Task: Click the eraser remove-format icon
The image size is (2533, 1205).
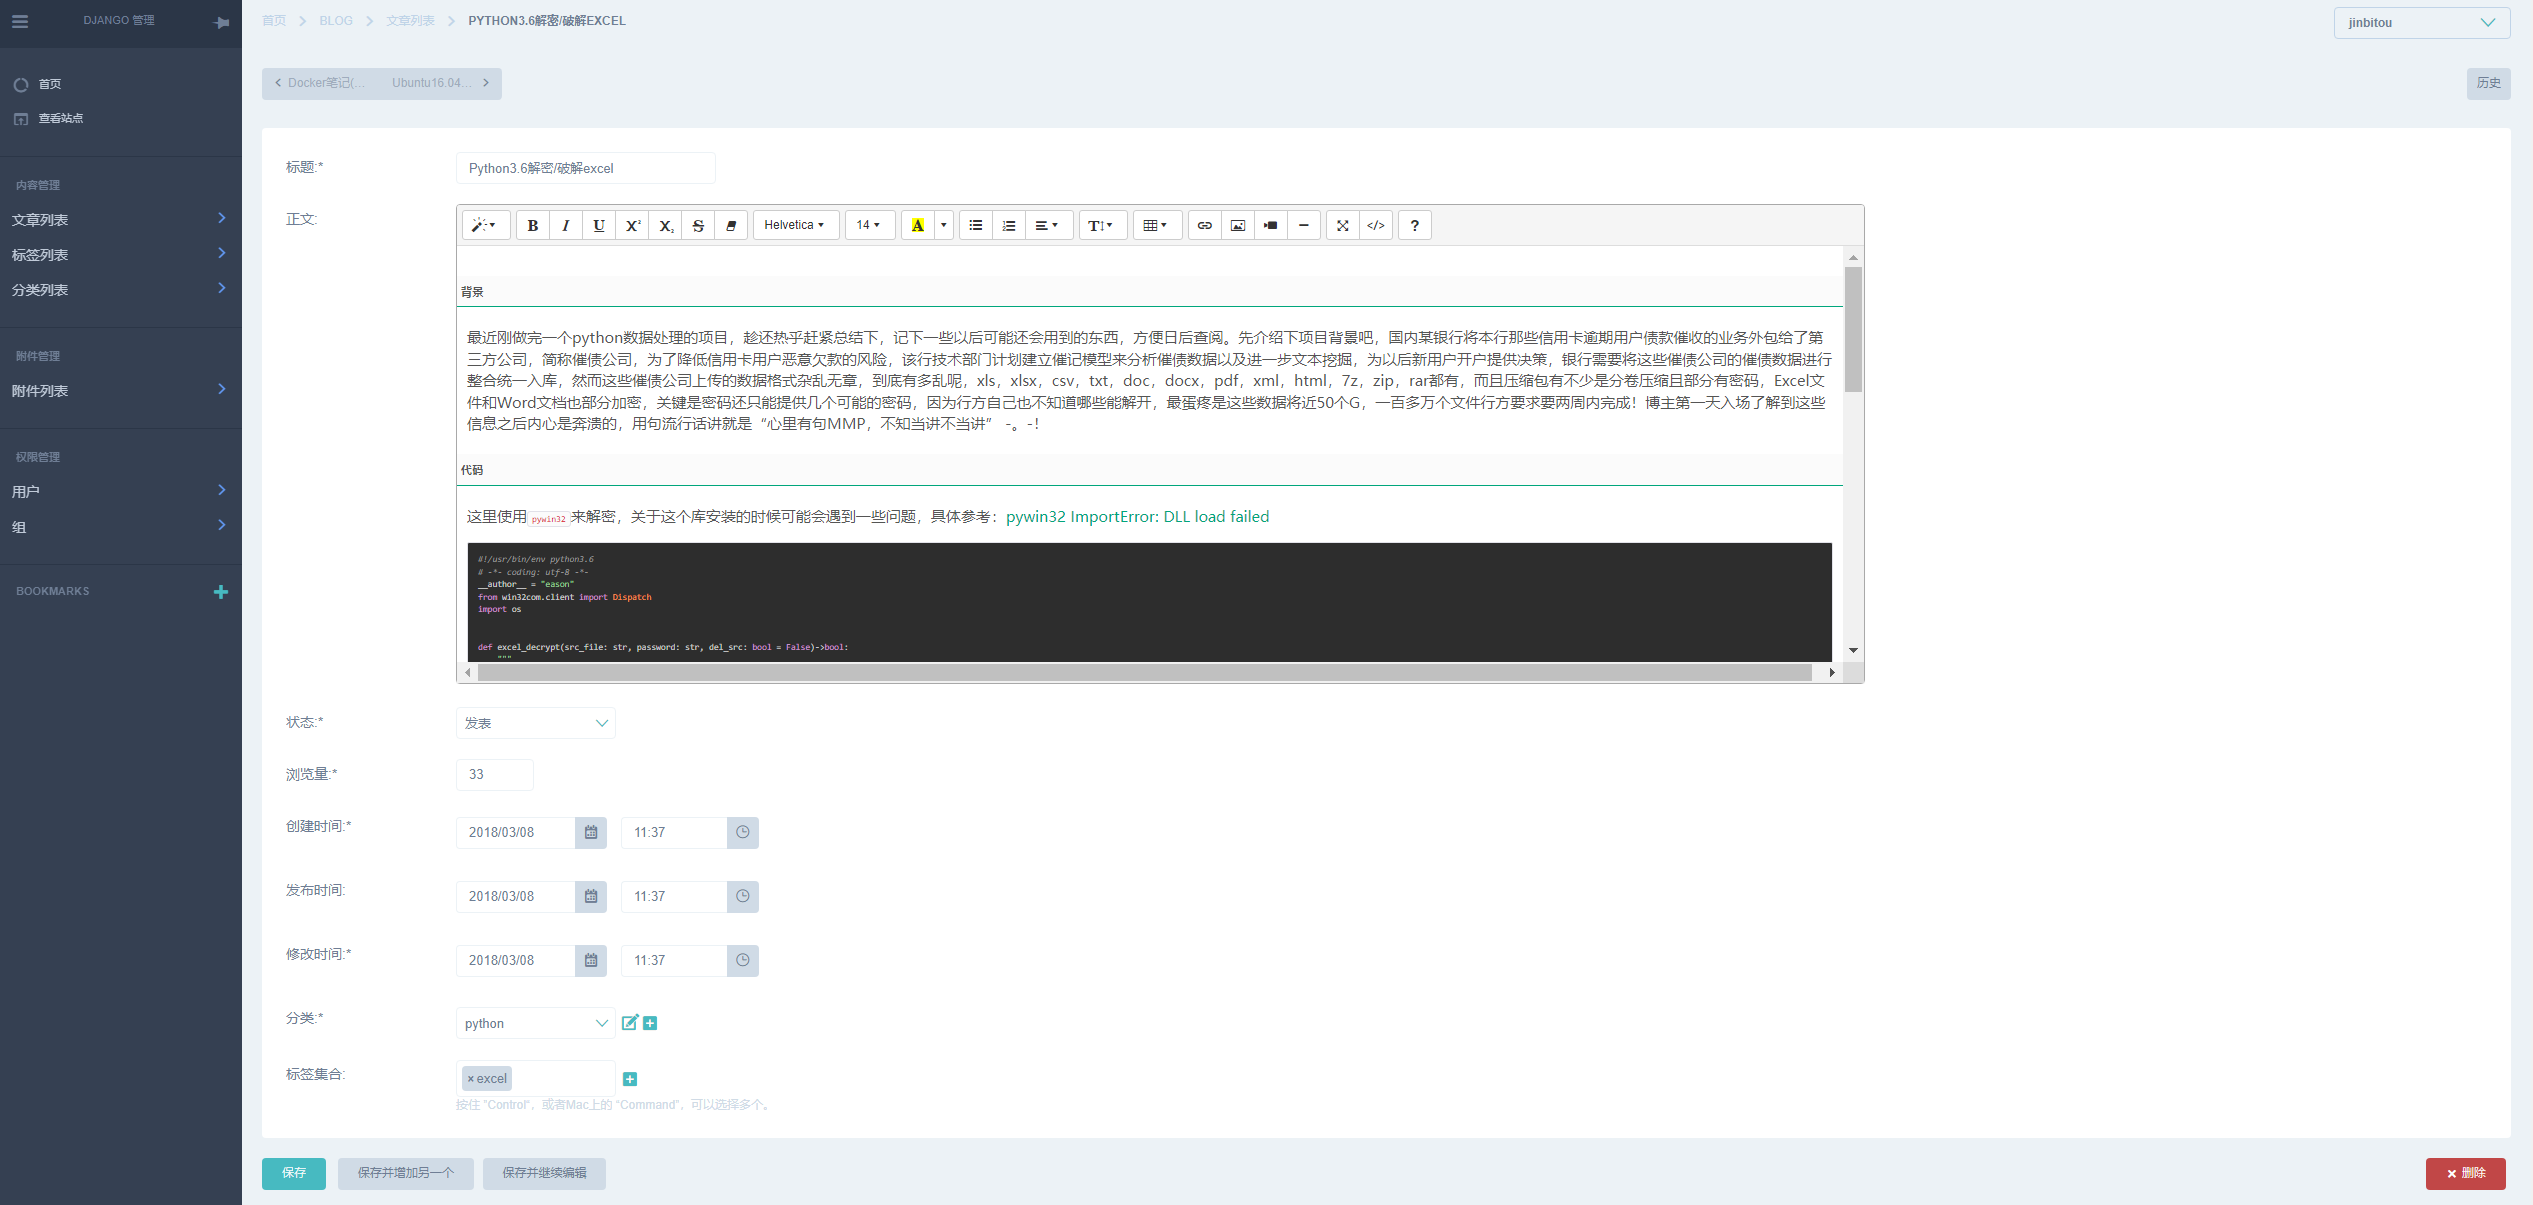Action: (x=731, y=226)
